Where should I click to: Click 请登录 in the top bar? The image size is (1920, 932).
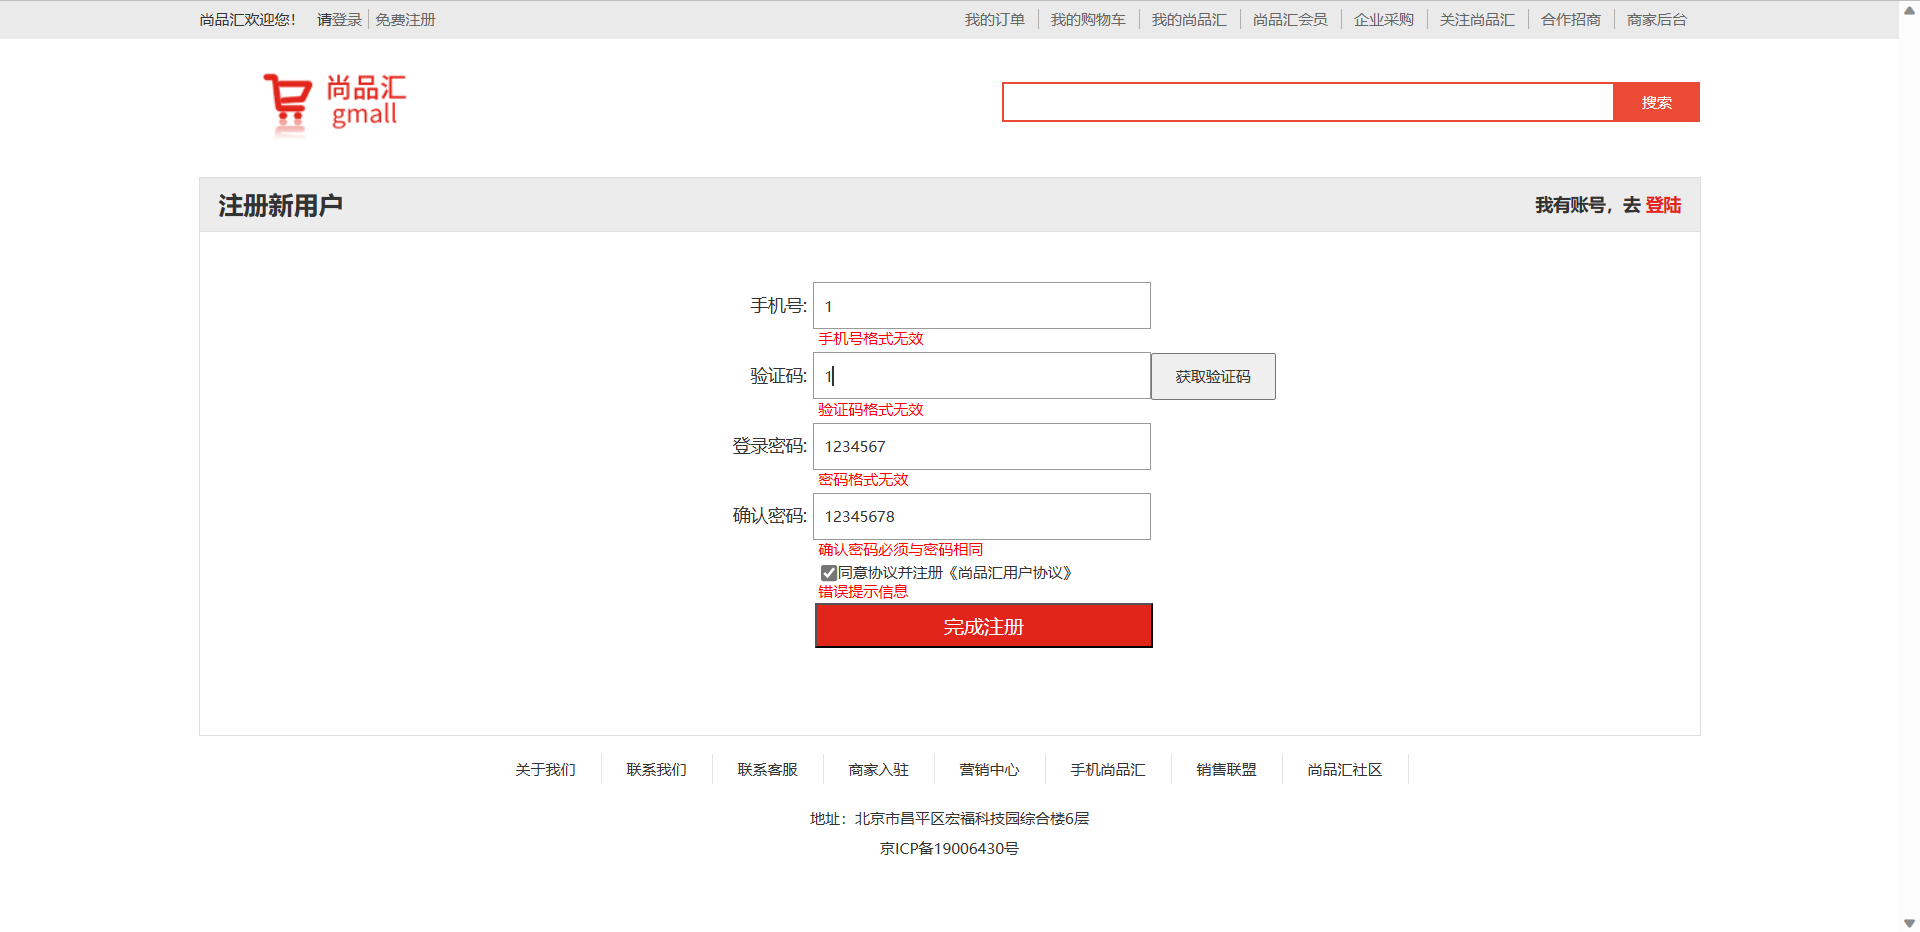point(338,19)
